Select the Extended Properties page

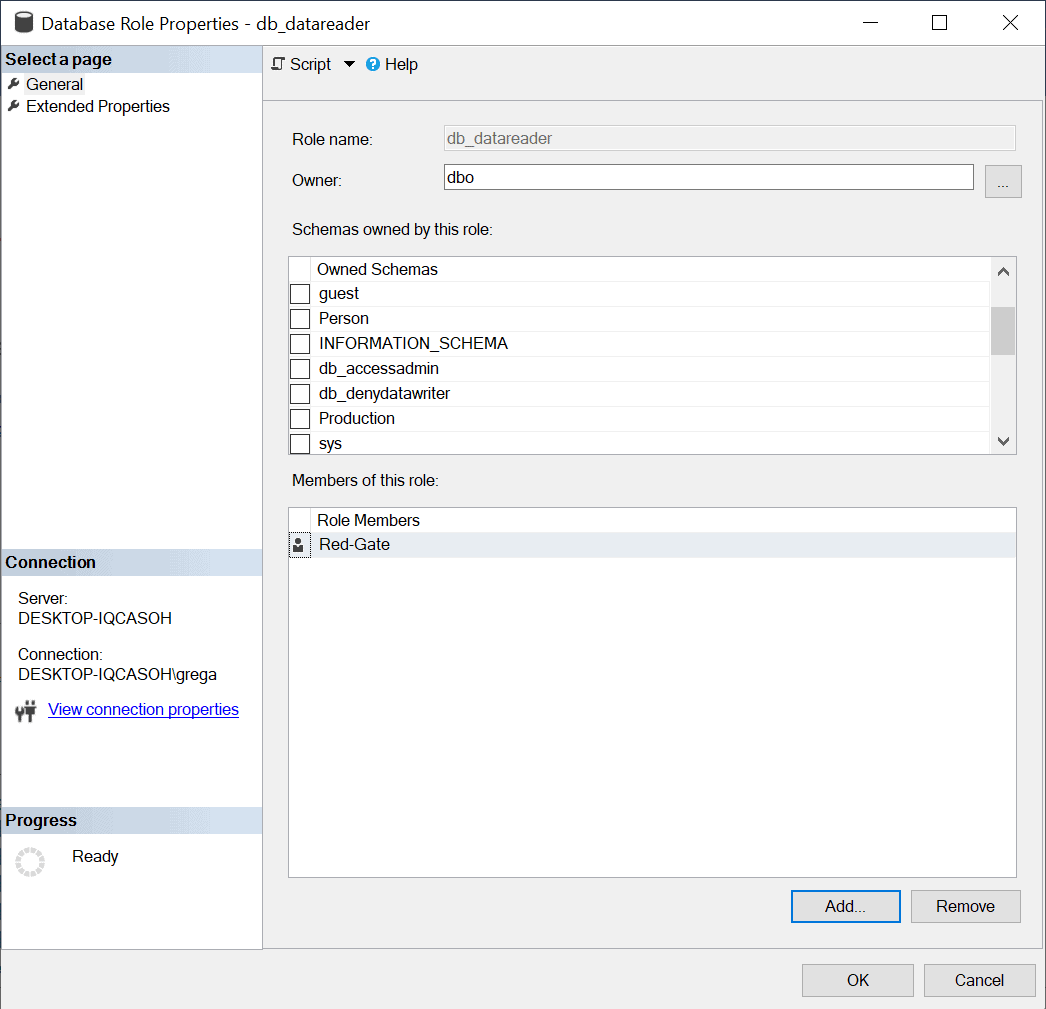click(x=98, y=106)
